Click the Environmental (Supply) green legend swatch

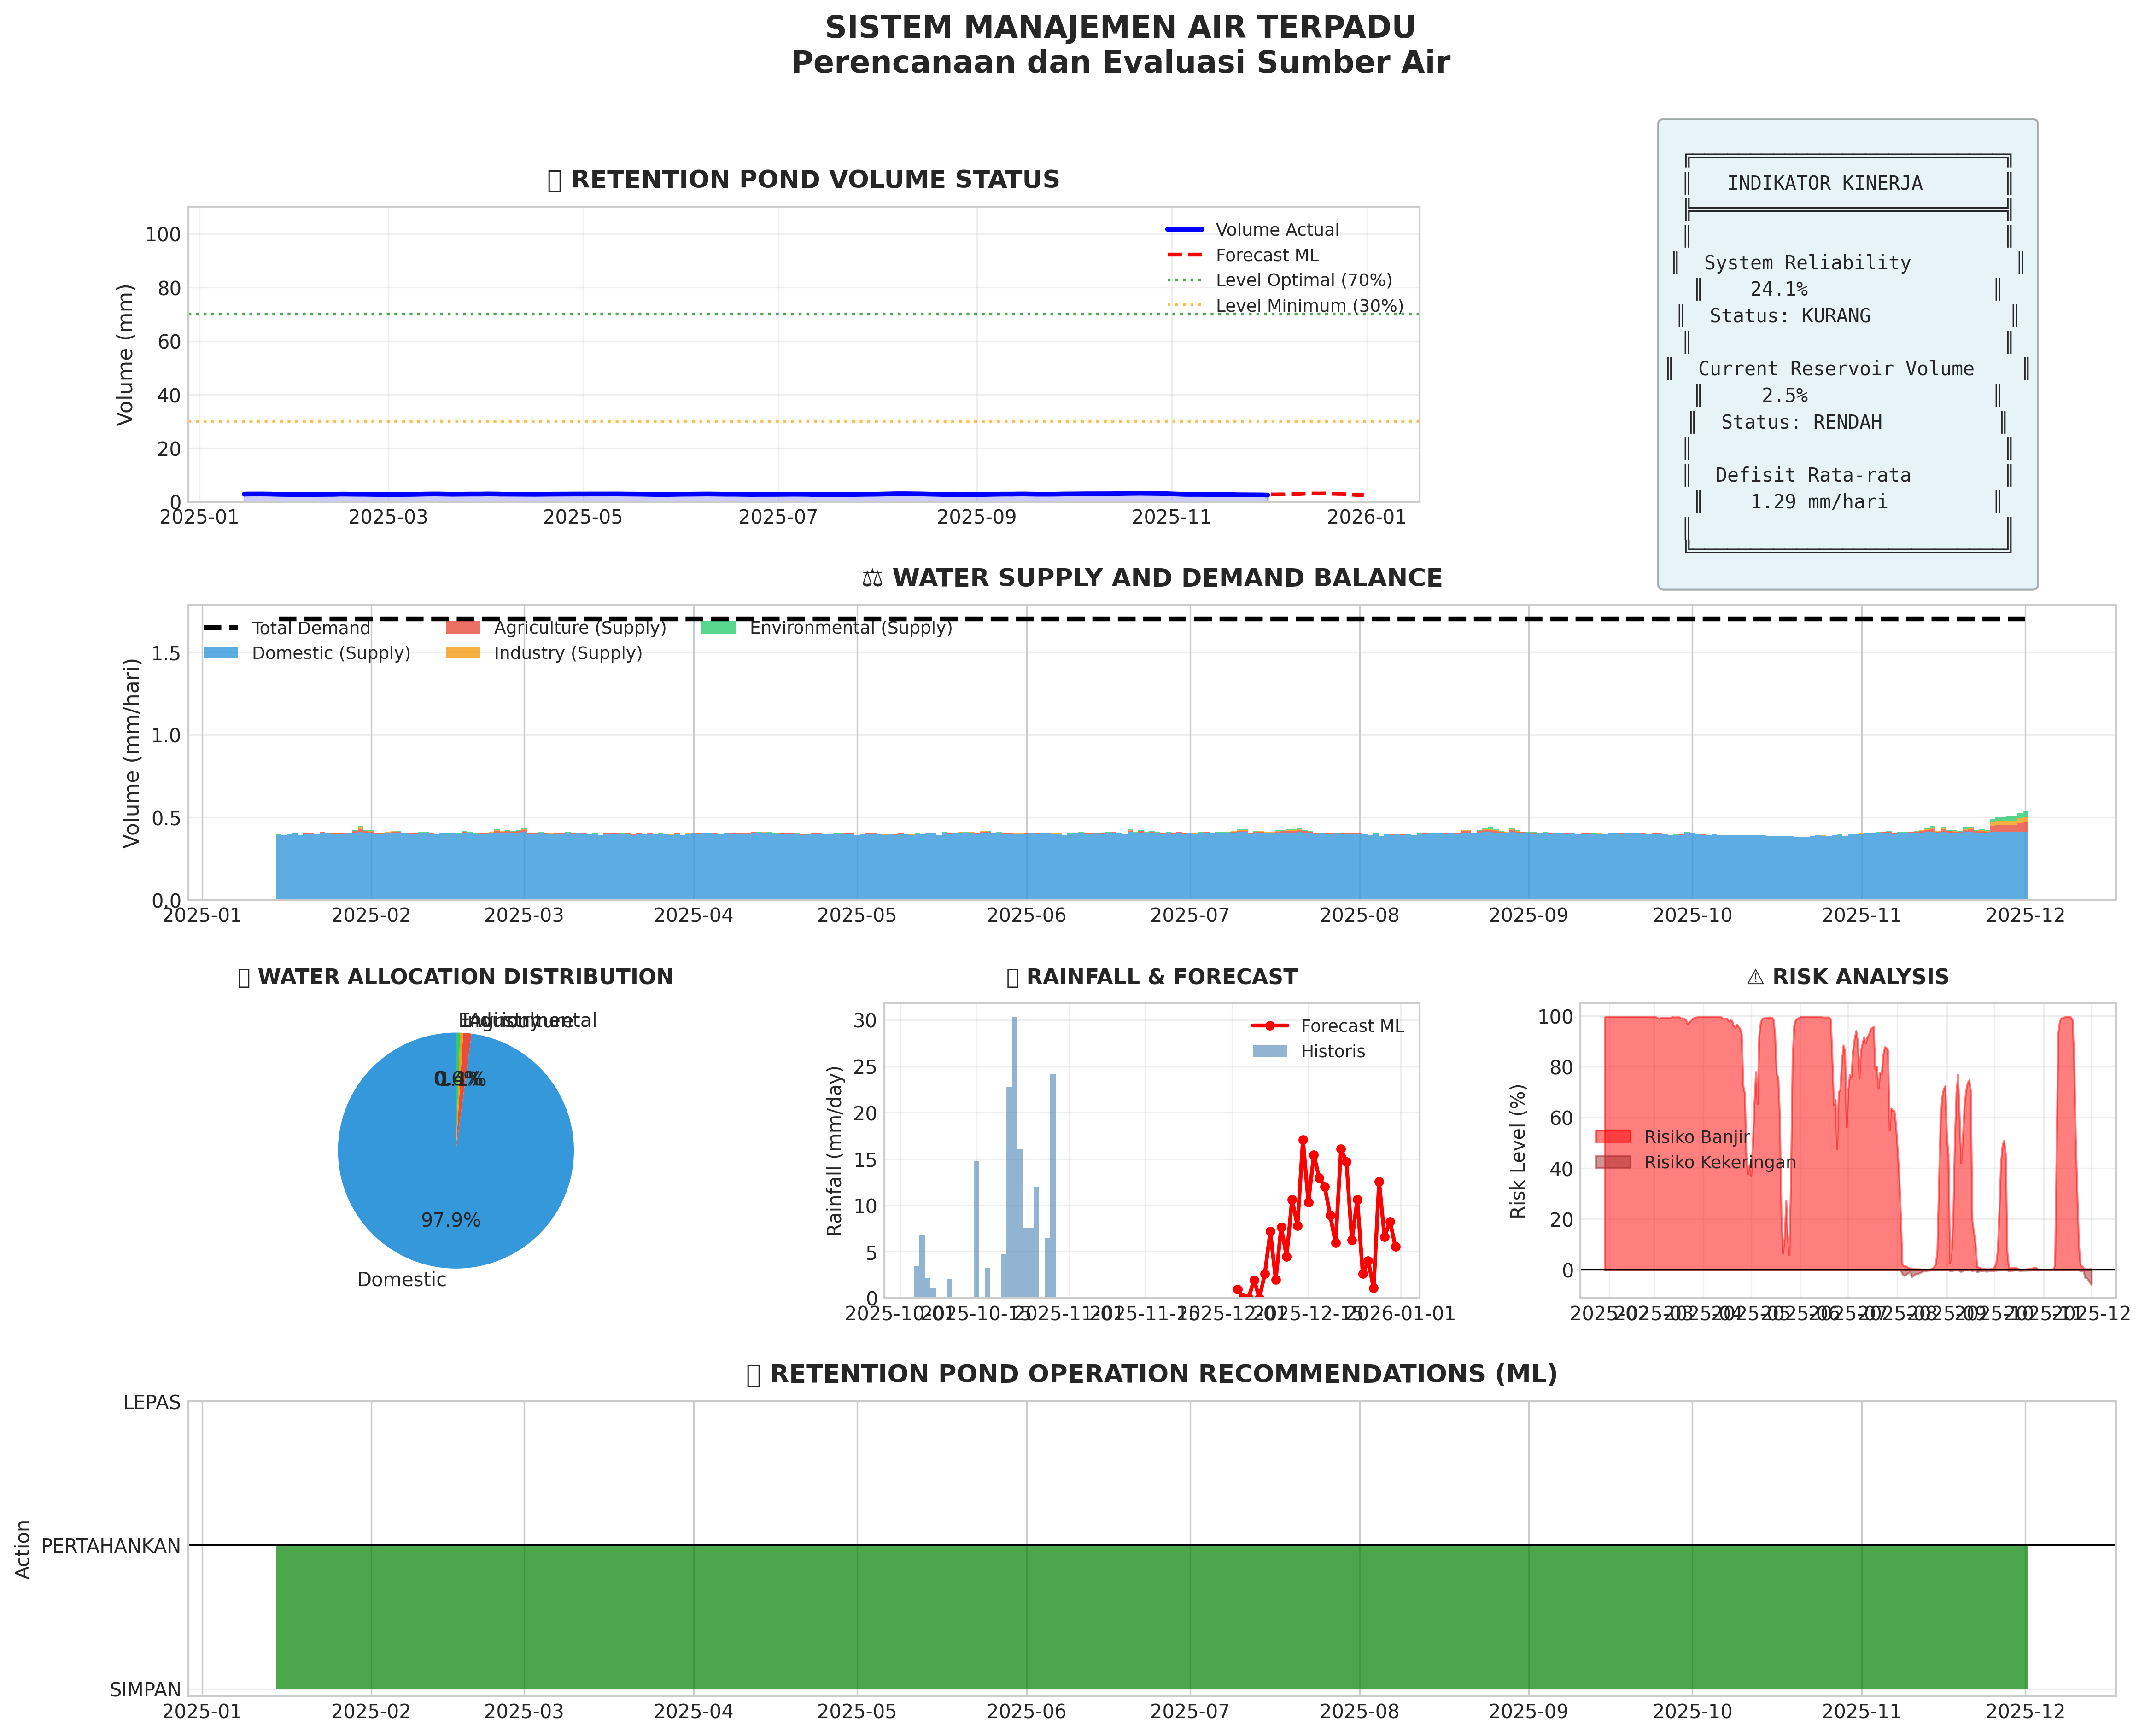coord(718,628)
